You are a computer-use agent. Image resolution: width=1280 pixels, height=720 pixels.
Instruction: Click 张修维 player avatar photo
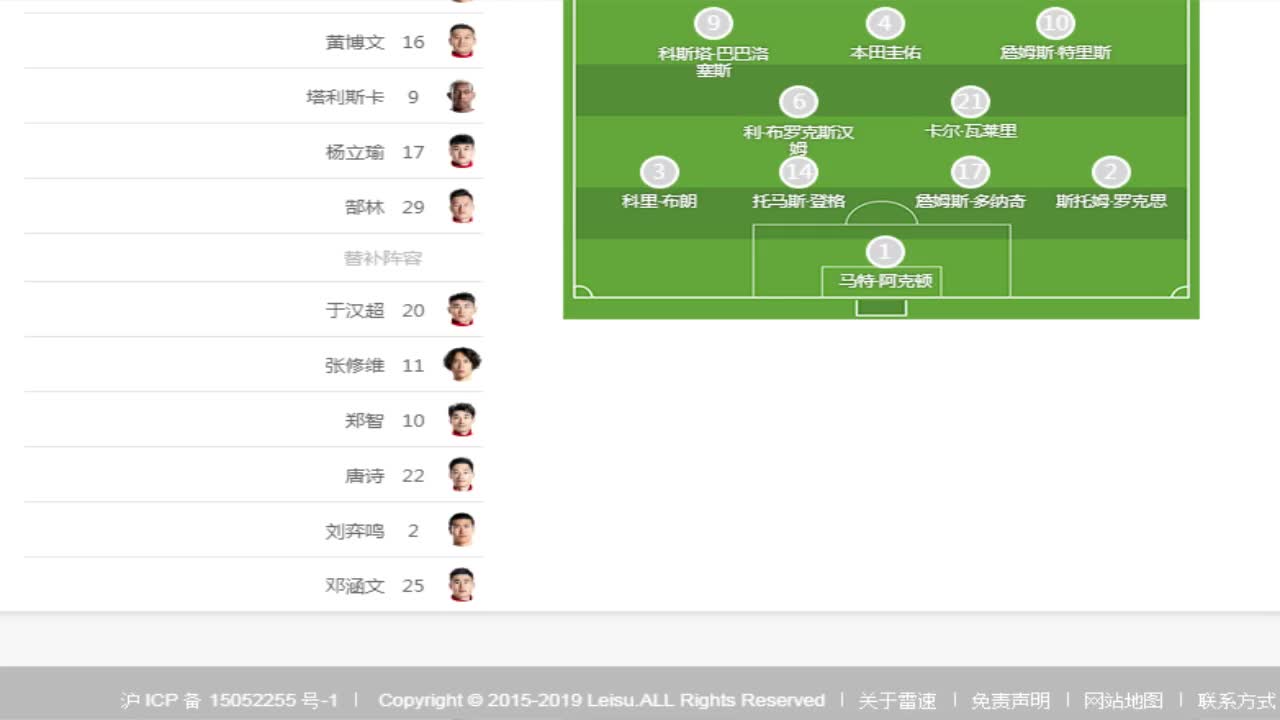[461, 365]
